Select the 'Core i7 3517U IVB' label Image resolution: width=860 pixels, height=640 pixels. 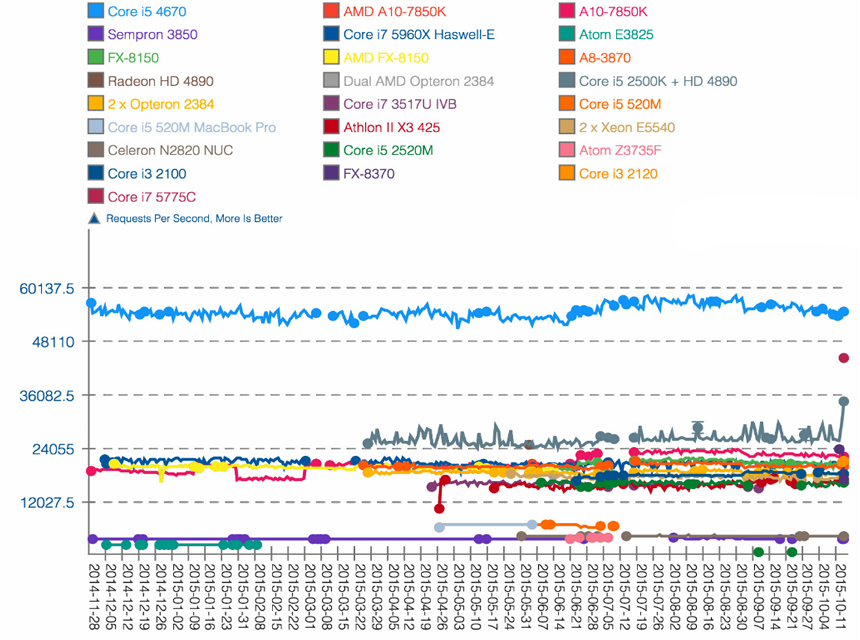(400, 104)
